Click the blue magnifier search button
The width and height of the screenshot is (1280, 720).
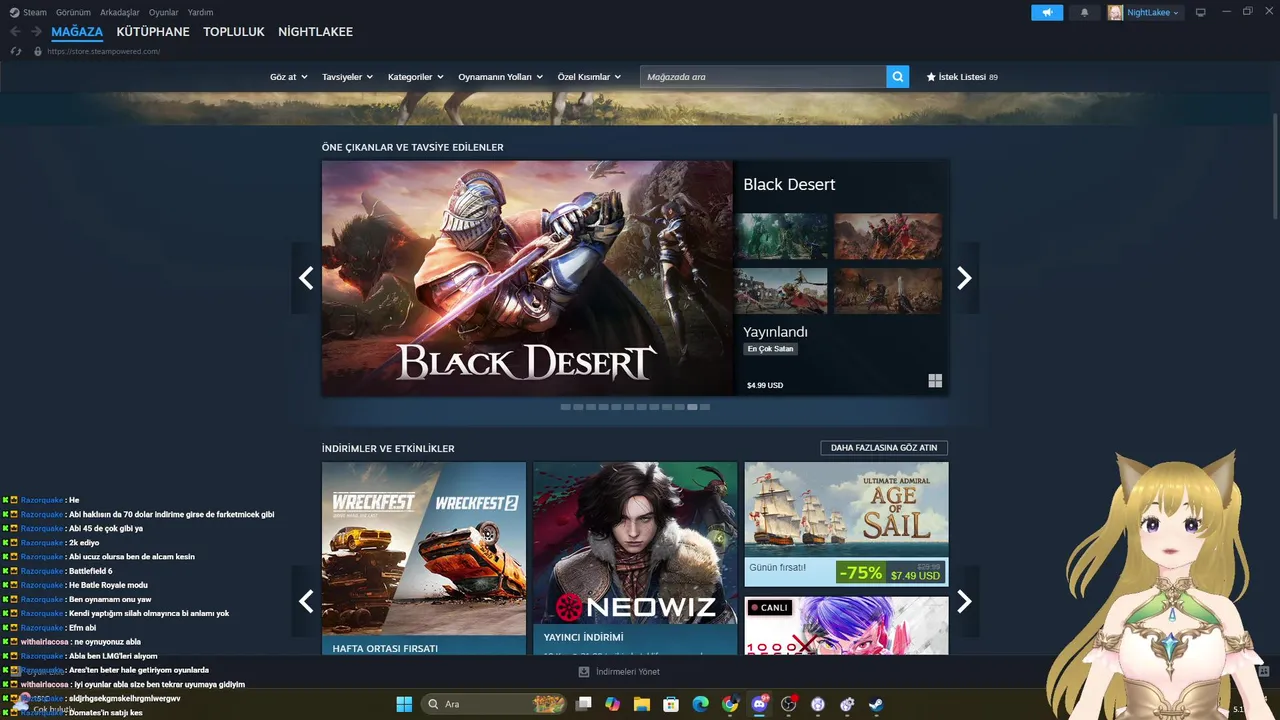point(897,76)
